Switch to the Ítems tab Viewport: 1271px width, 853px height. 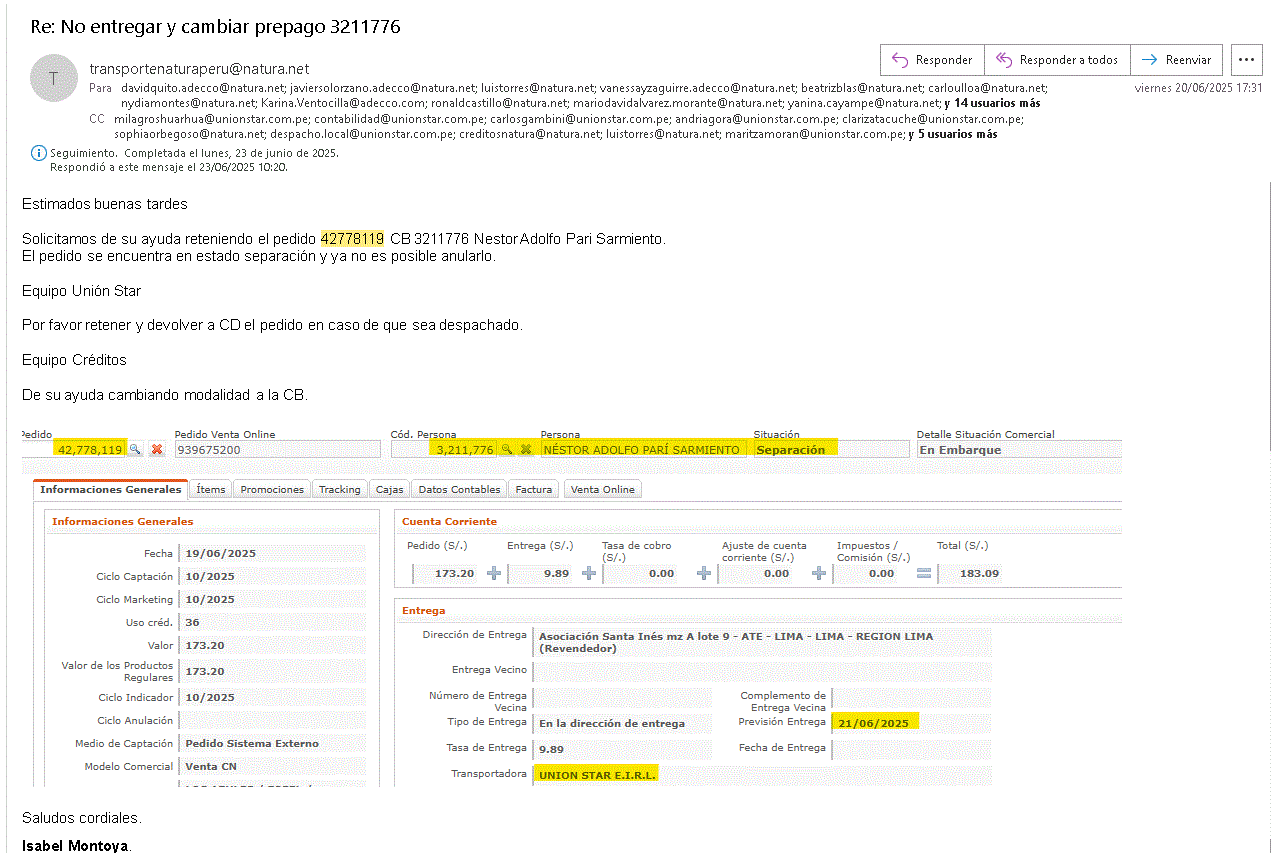pyautogui.click(x=210, y=489)
